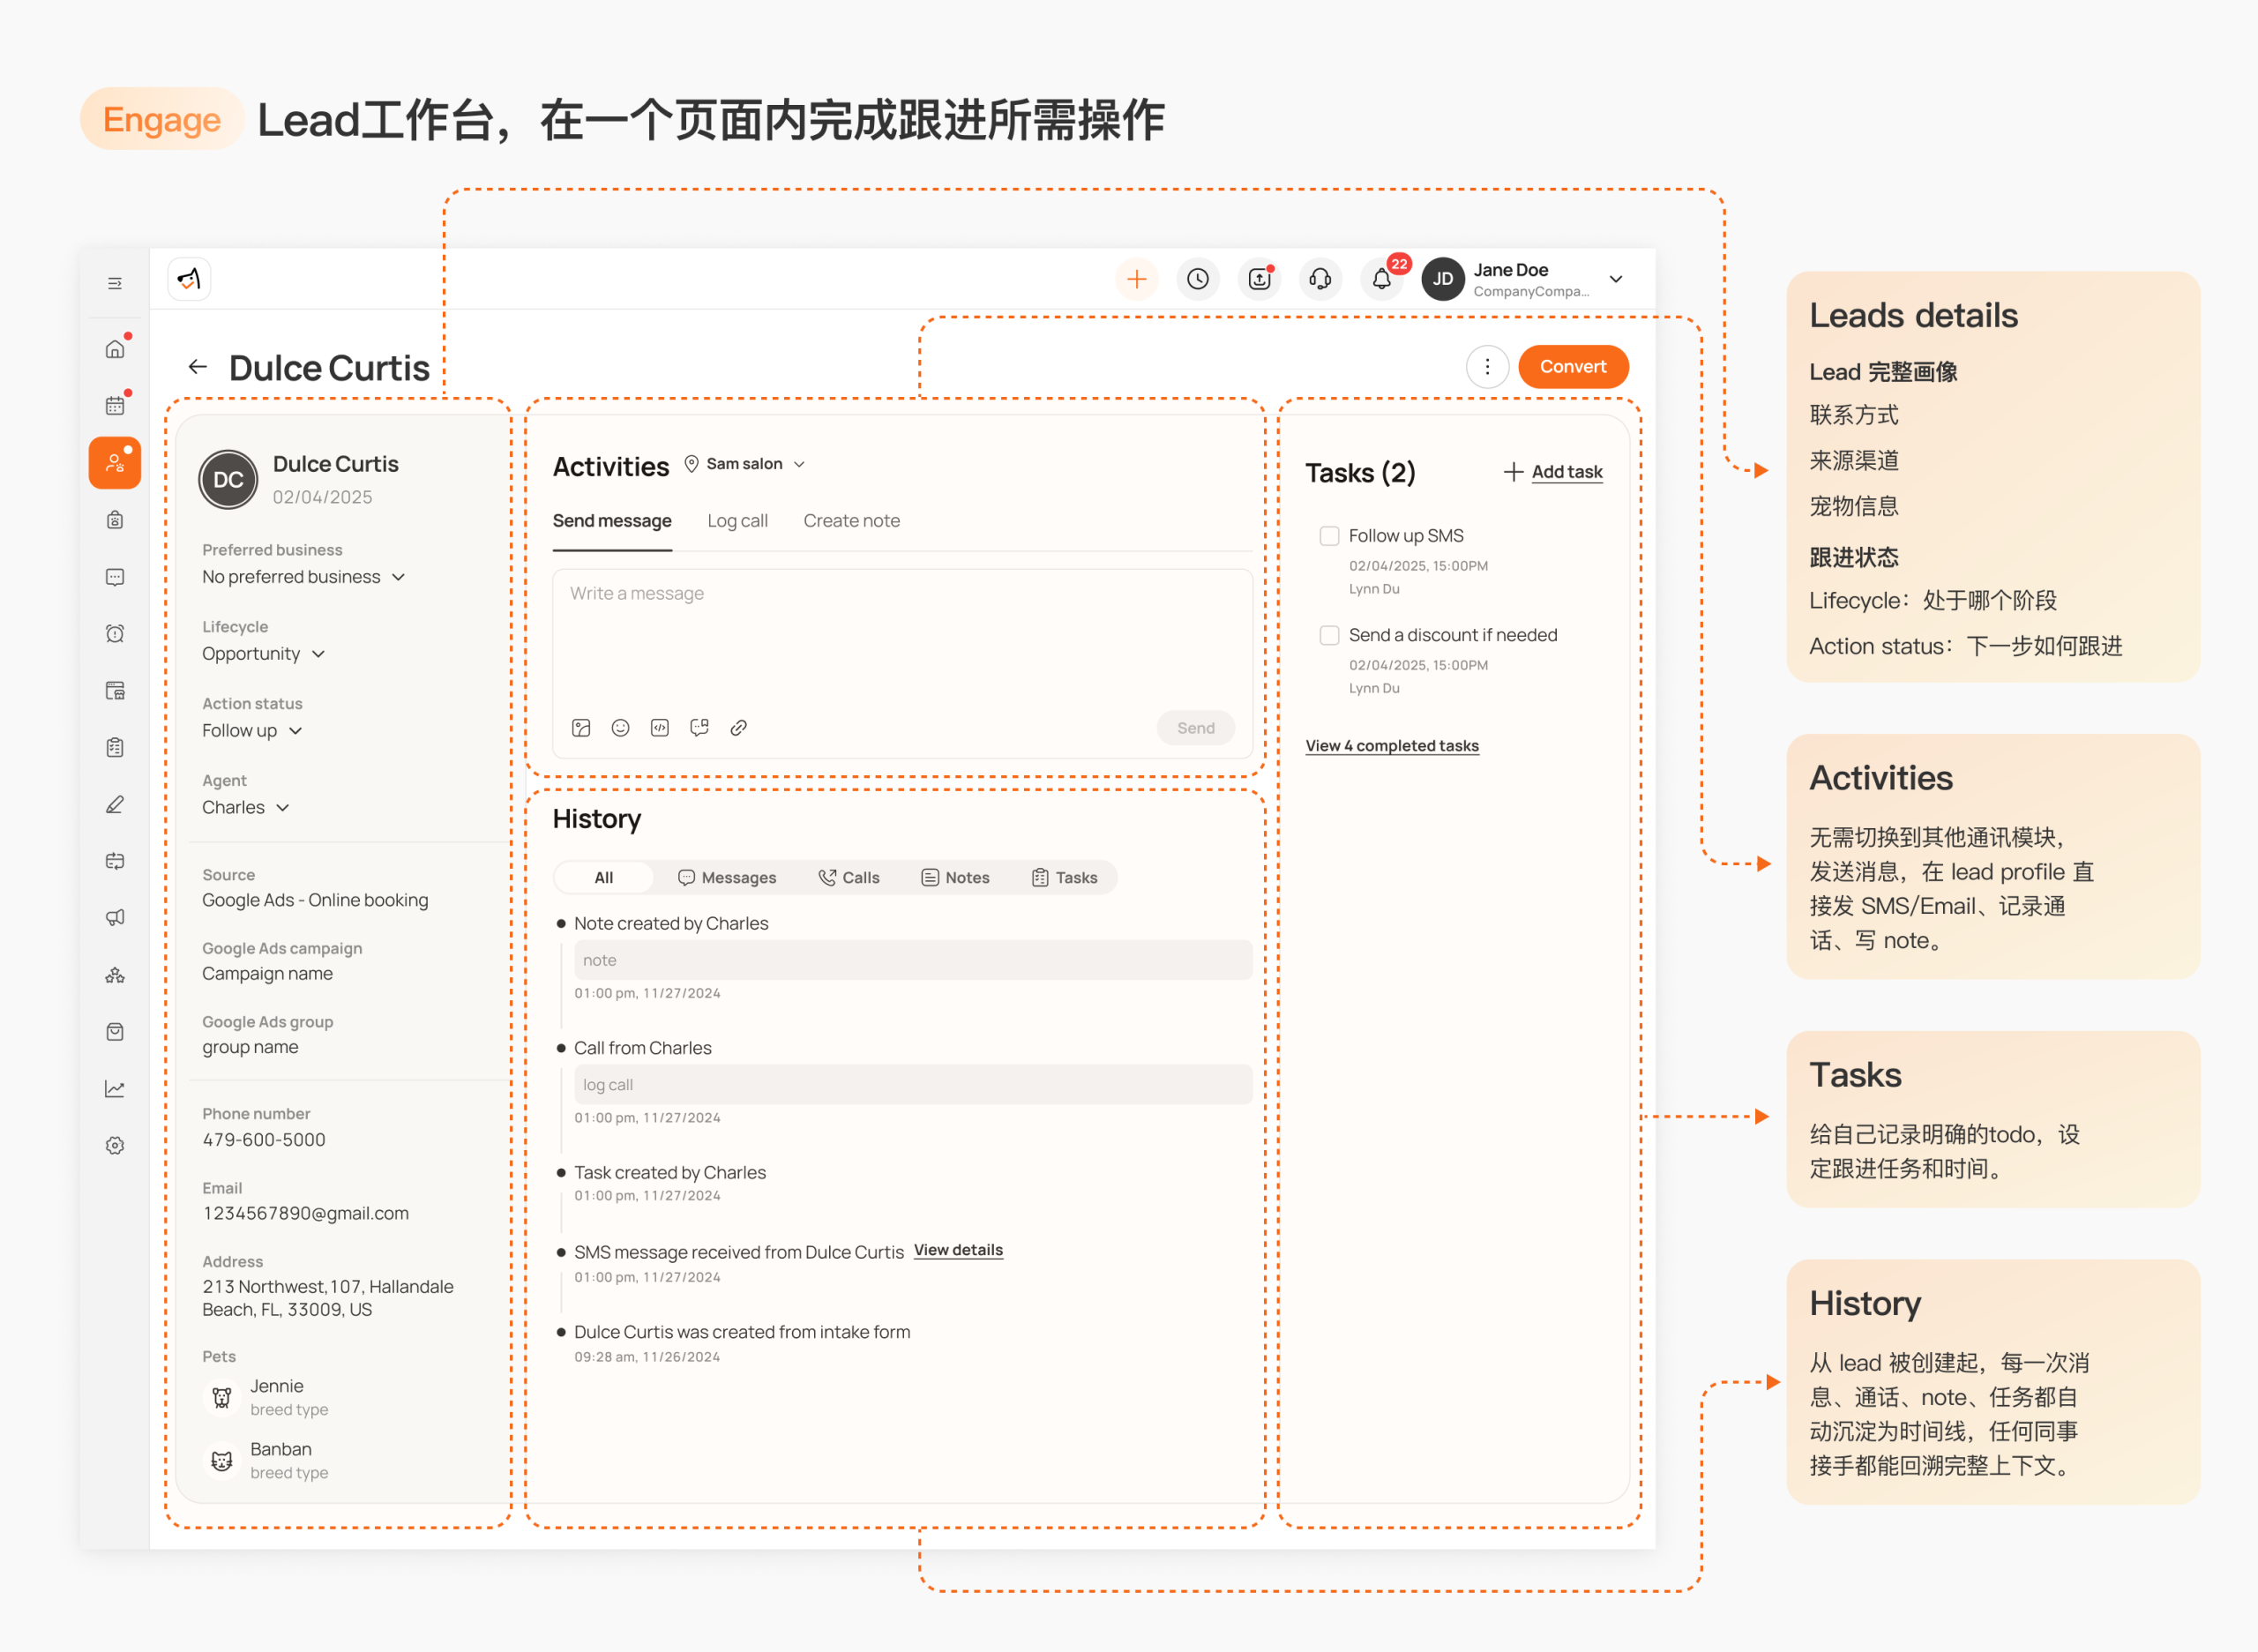The image size is (2258, 1652).
Task: Expand the Jane Doe account dropdown
Action: point(1616,279)
